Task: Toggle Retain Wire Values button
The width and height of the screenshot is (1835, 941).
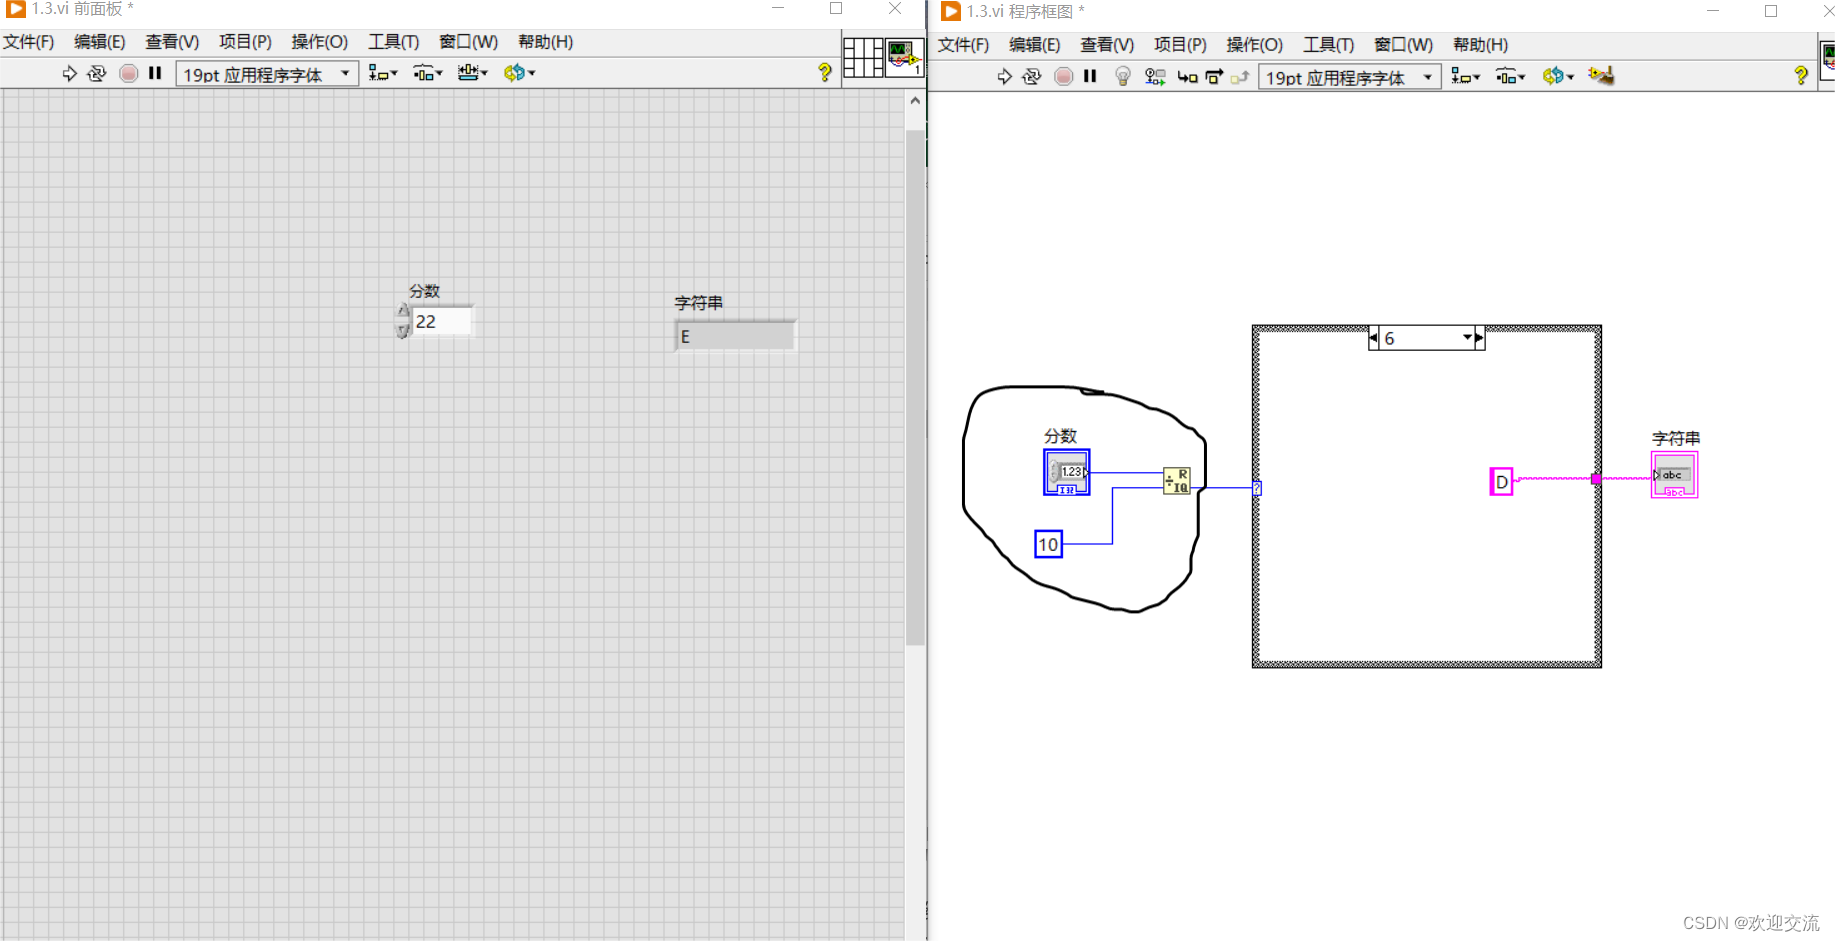Action: coord(1155,76)
